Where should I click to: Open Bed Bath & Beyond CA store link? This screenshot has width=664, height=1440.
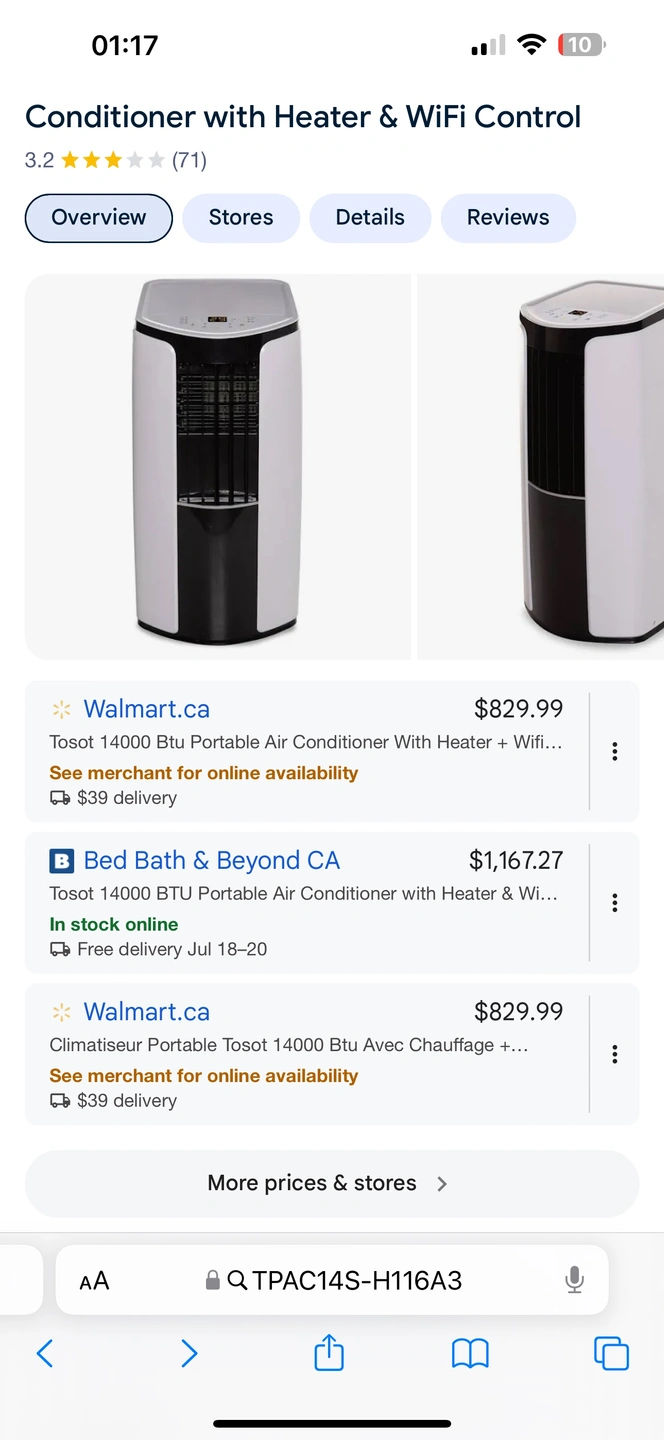tap(212, 861)
